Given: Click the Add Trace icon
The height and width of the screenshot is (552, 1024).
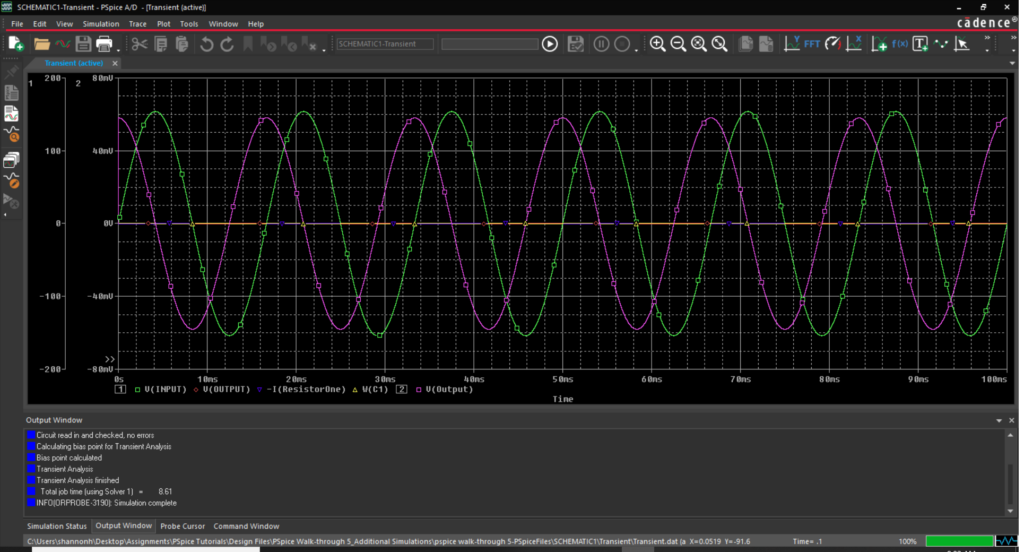Looking at the screenshot, I should coord(879,44).
